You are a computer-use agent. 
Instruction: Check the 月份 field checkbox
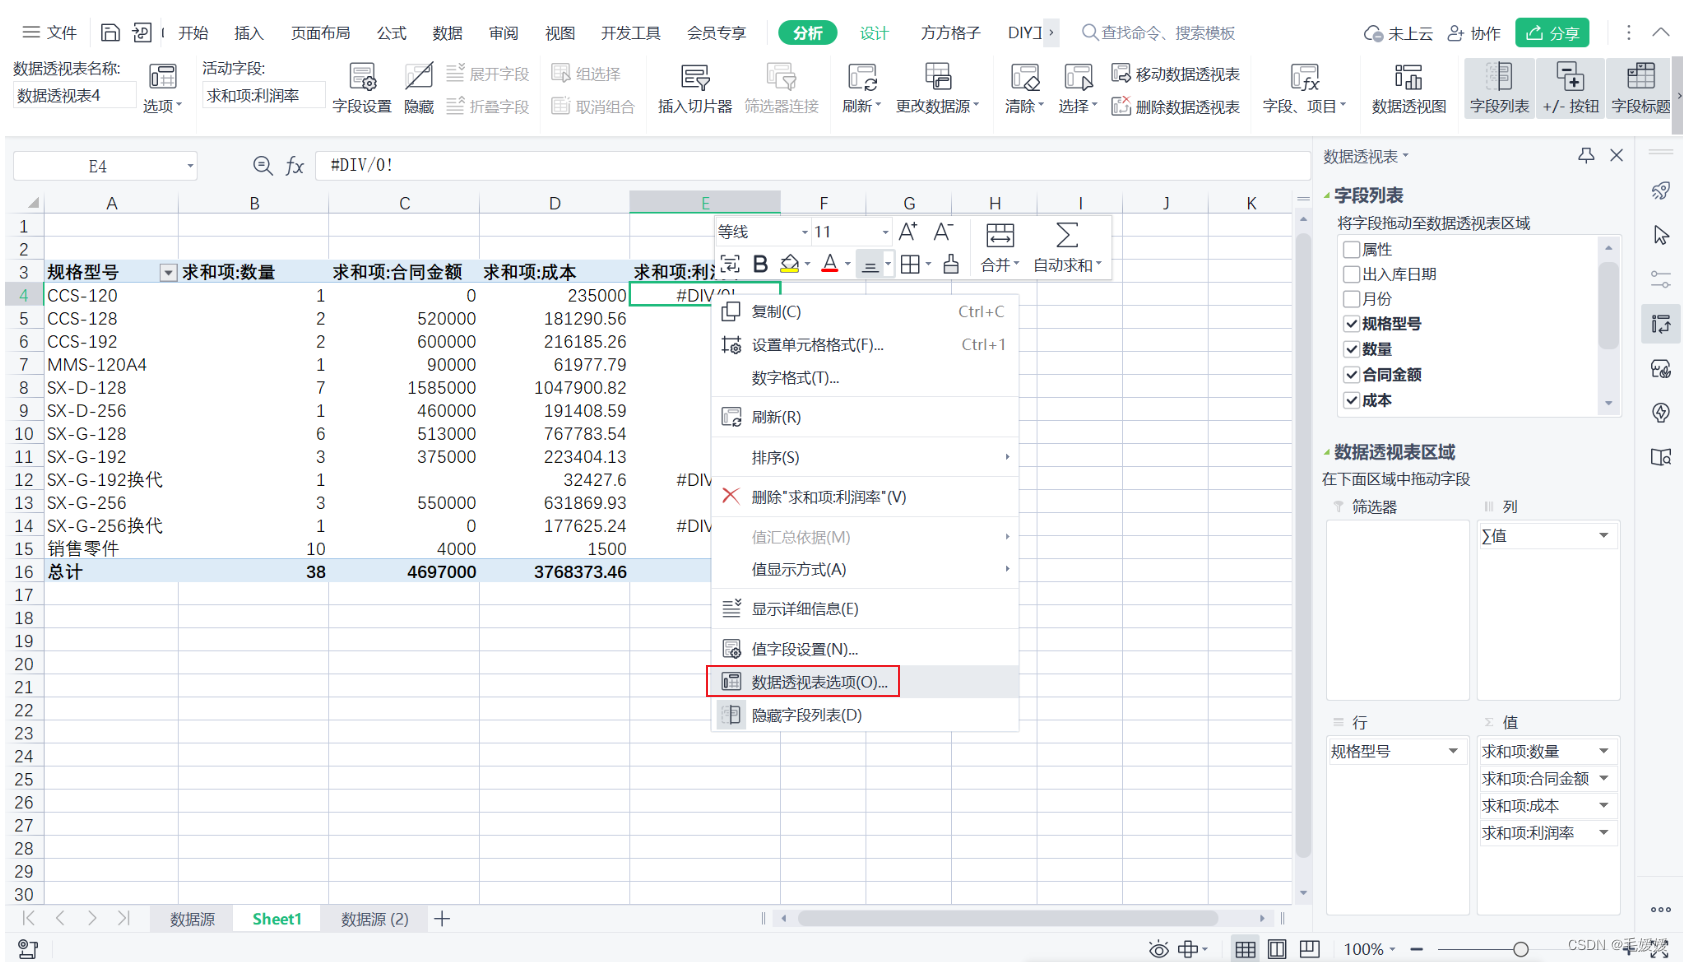tap(1351, 299)
